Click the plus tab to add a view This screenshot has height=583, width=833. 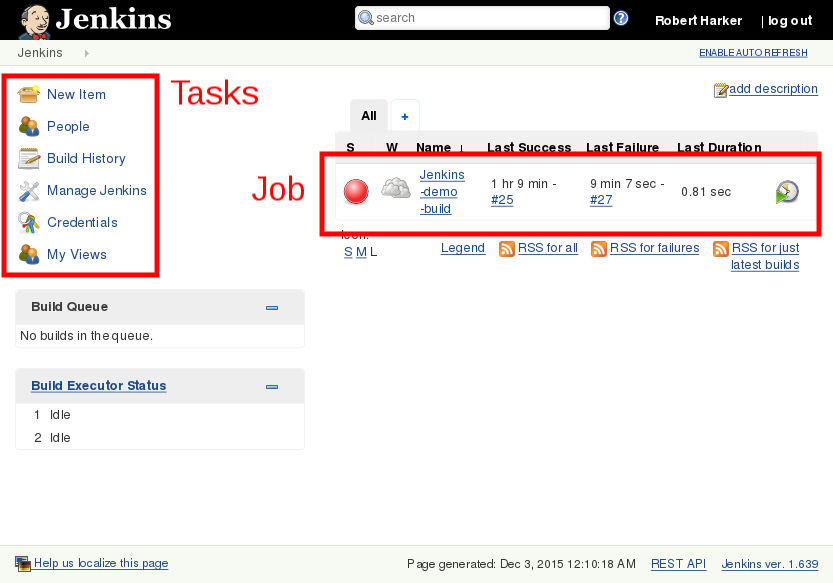point(405,116)
